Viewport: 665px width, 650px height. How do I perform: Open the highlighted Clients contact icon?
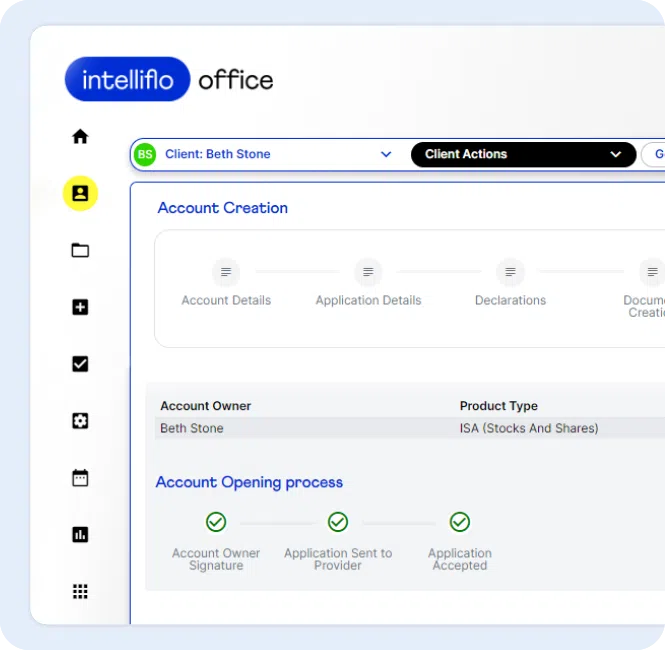80,193
